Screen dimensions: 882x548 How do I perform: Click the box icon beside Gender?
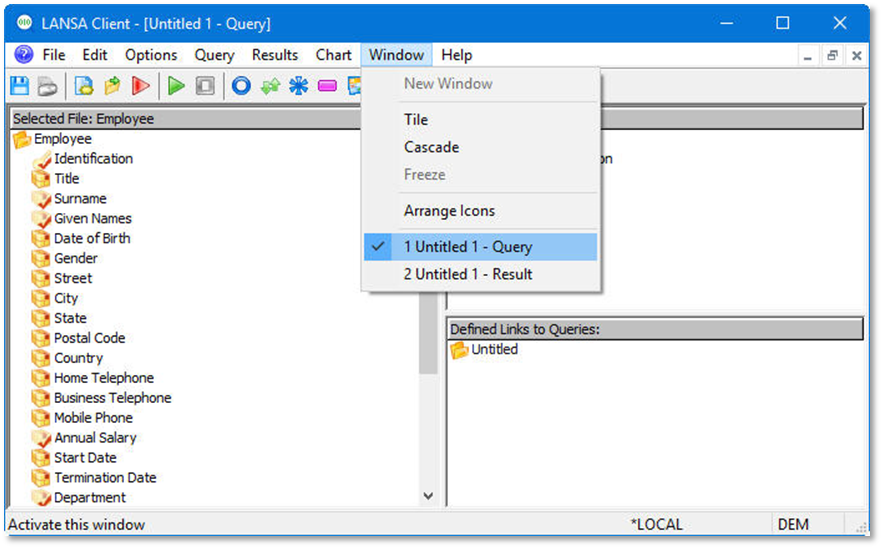click(40, 259)
